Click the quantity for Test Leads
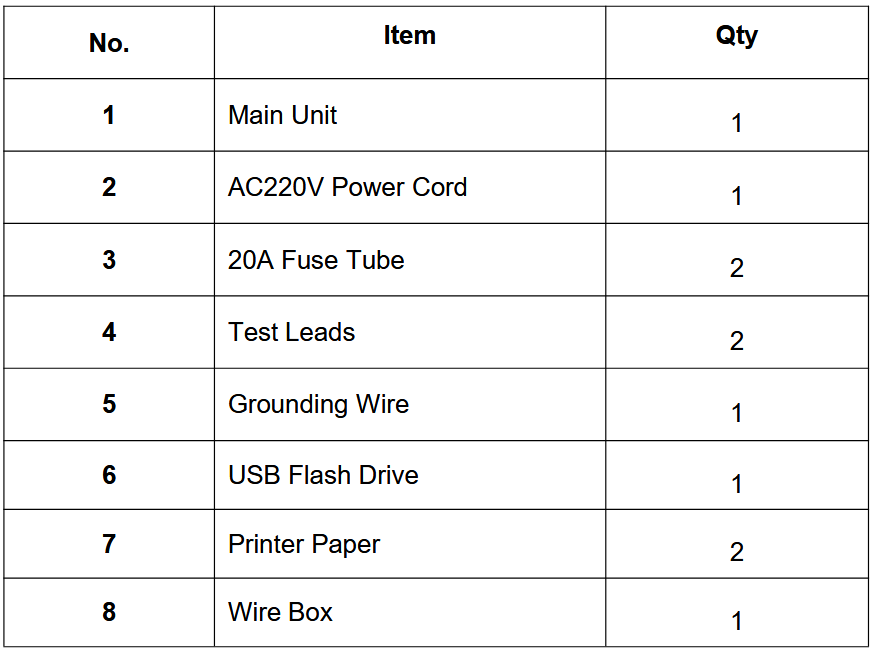872x648 pixels. point(736,341)
